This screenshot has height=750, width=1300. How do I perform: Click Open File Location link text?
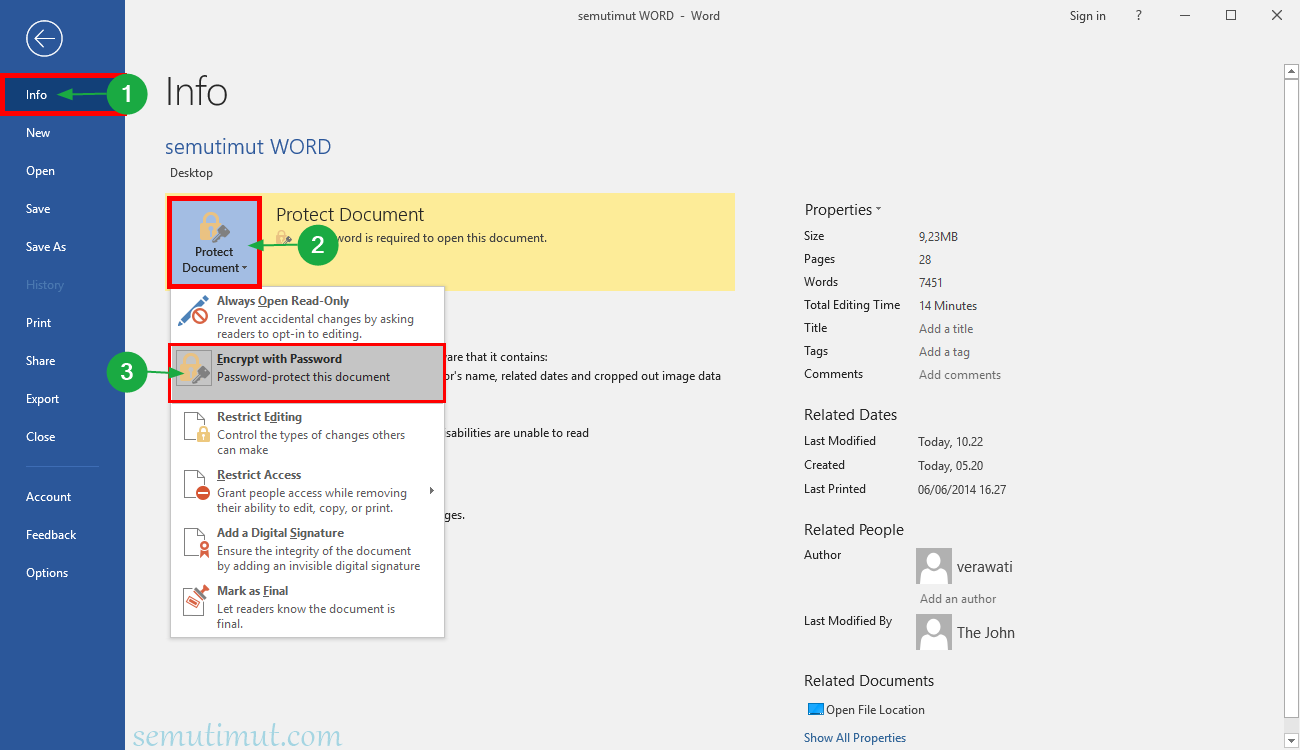pyautogui.click(x=875, y=710)
